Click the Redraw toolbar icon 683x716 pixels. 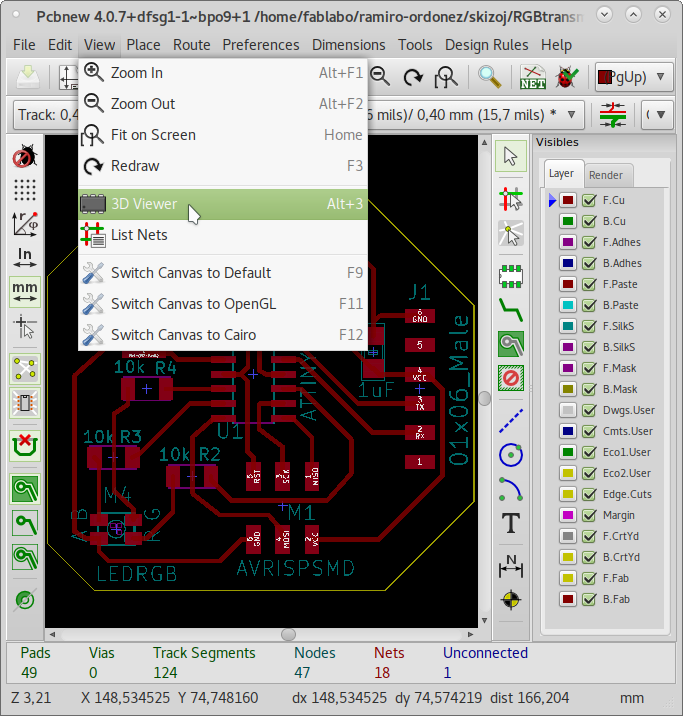click(x=413, y=76)
